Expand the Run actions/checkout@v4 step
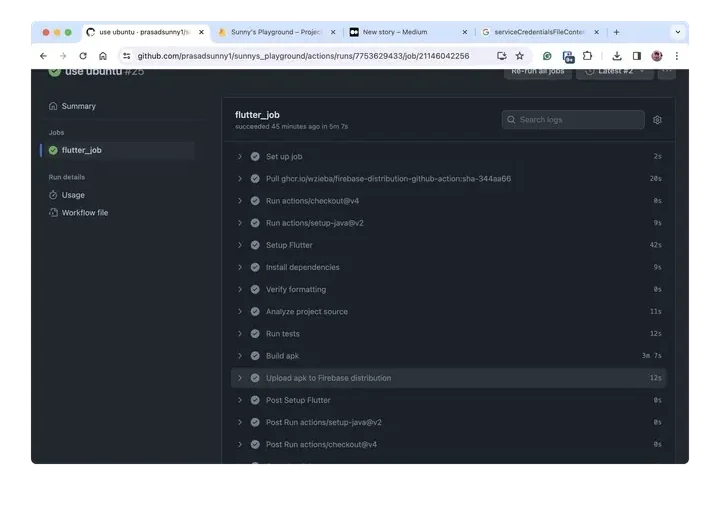 (x=240, y=201)
